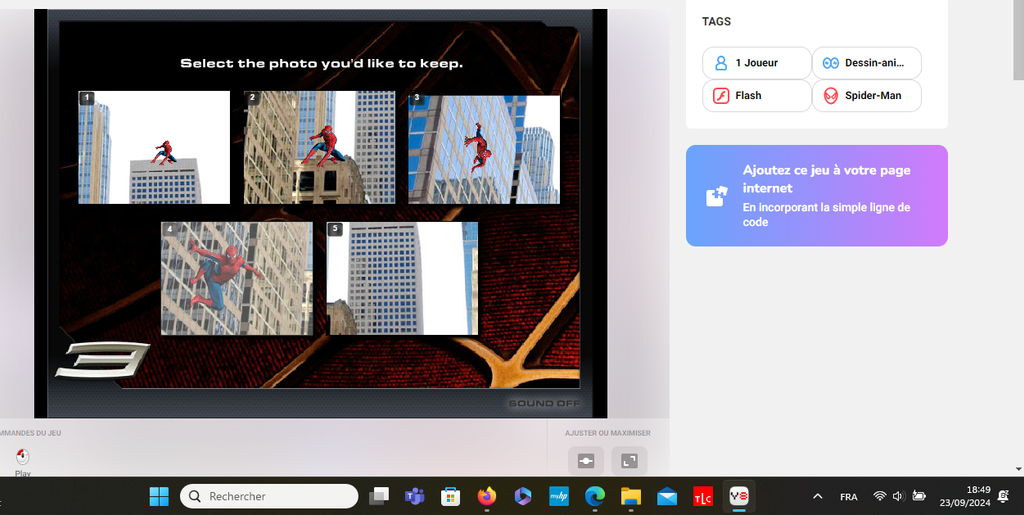Choose photo 5 showing empty building
This screenshot has width=1024, height=515.
tap(402, 278)
